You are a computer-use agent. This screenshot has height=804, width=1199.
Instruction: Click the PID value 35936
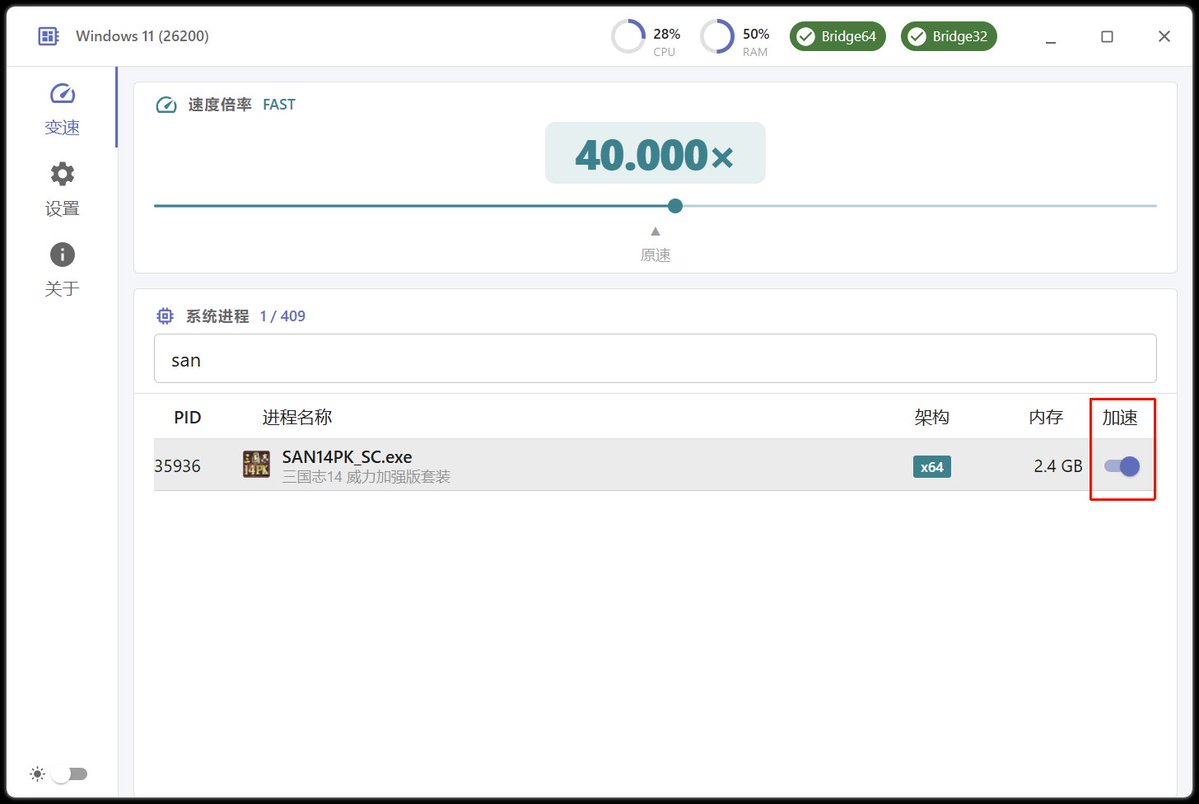click(x=177, y=466)
